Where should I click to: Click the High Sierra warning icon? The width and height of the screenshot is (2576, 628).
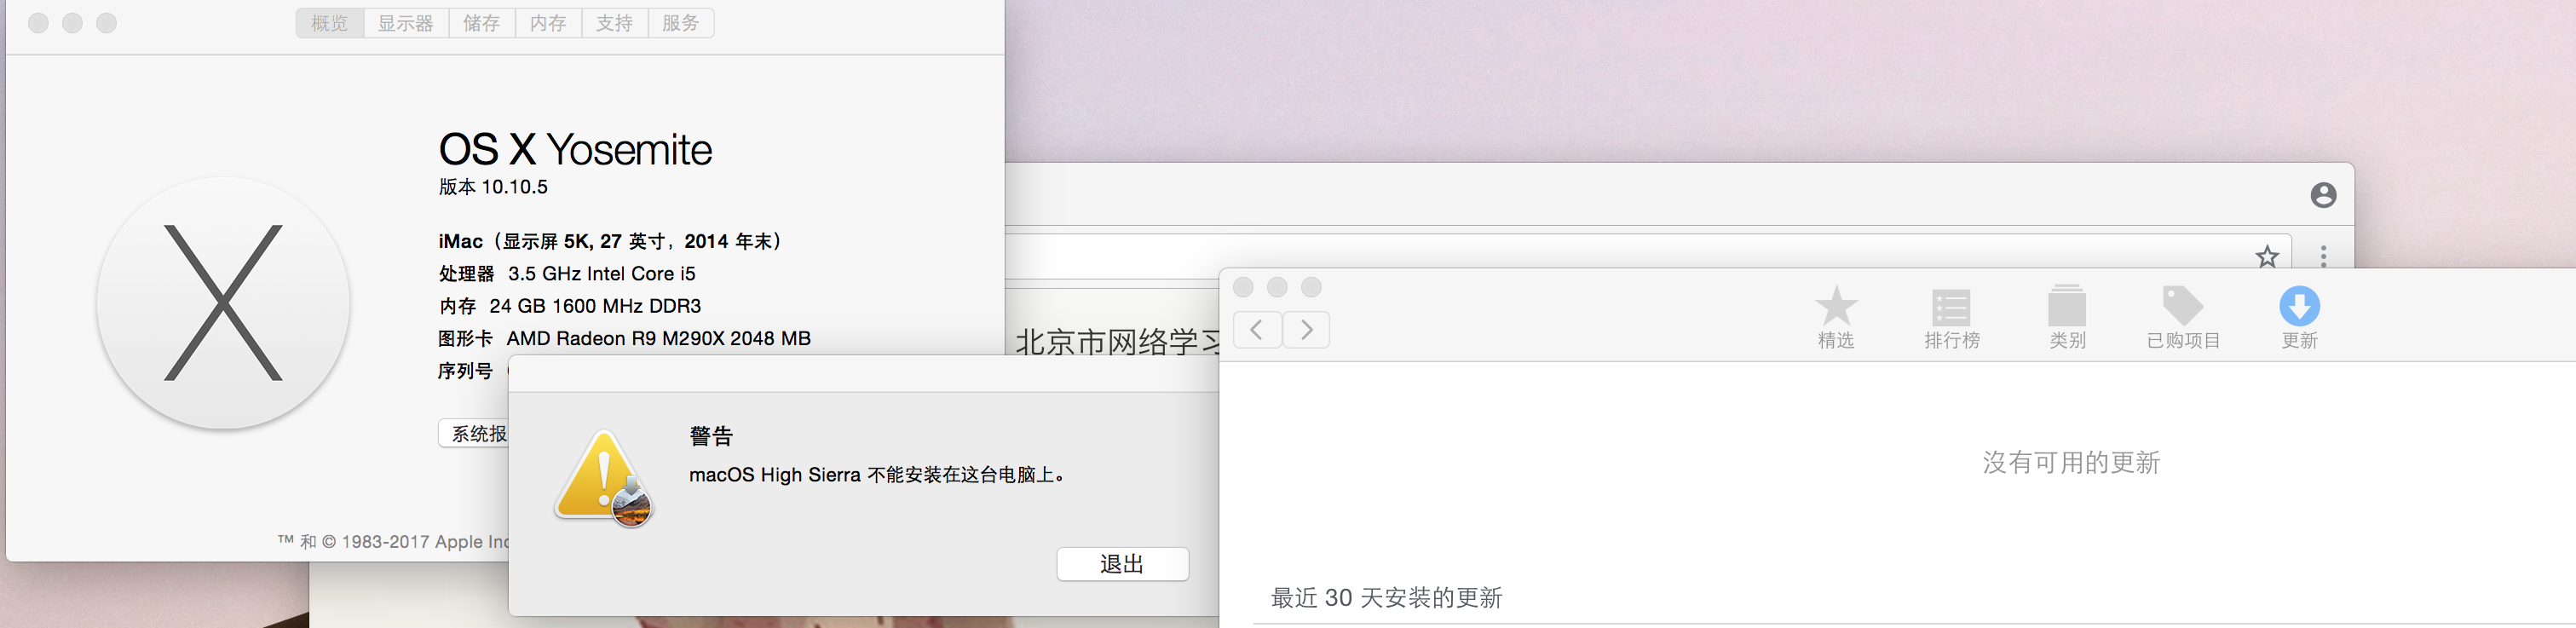coord(603,478)
